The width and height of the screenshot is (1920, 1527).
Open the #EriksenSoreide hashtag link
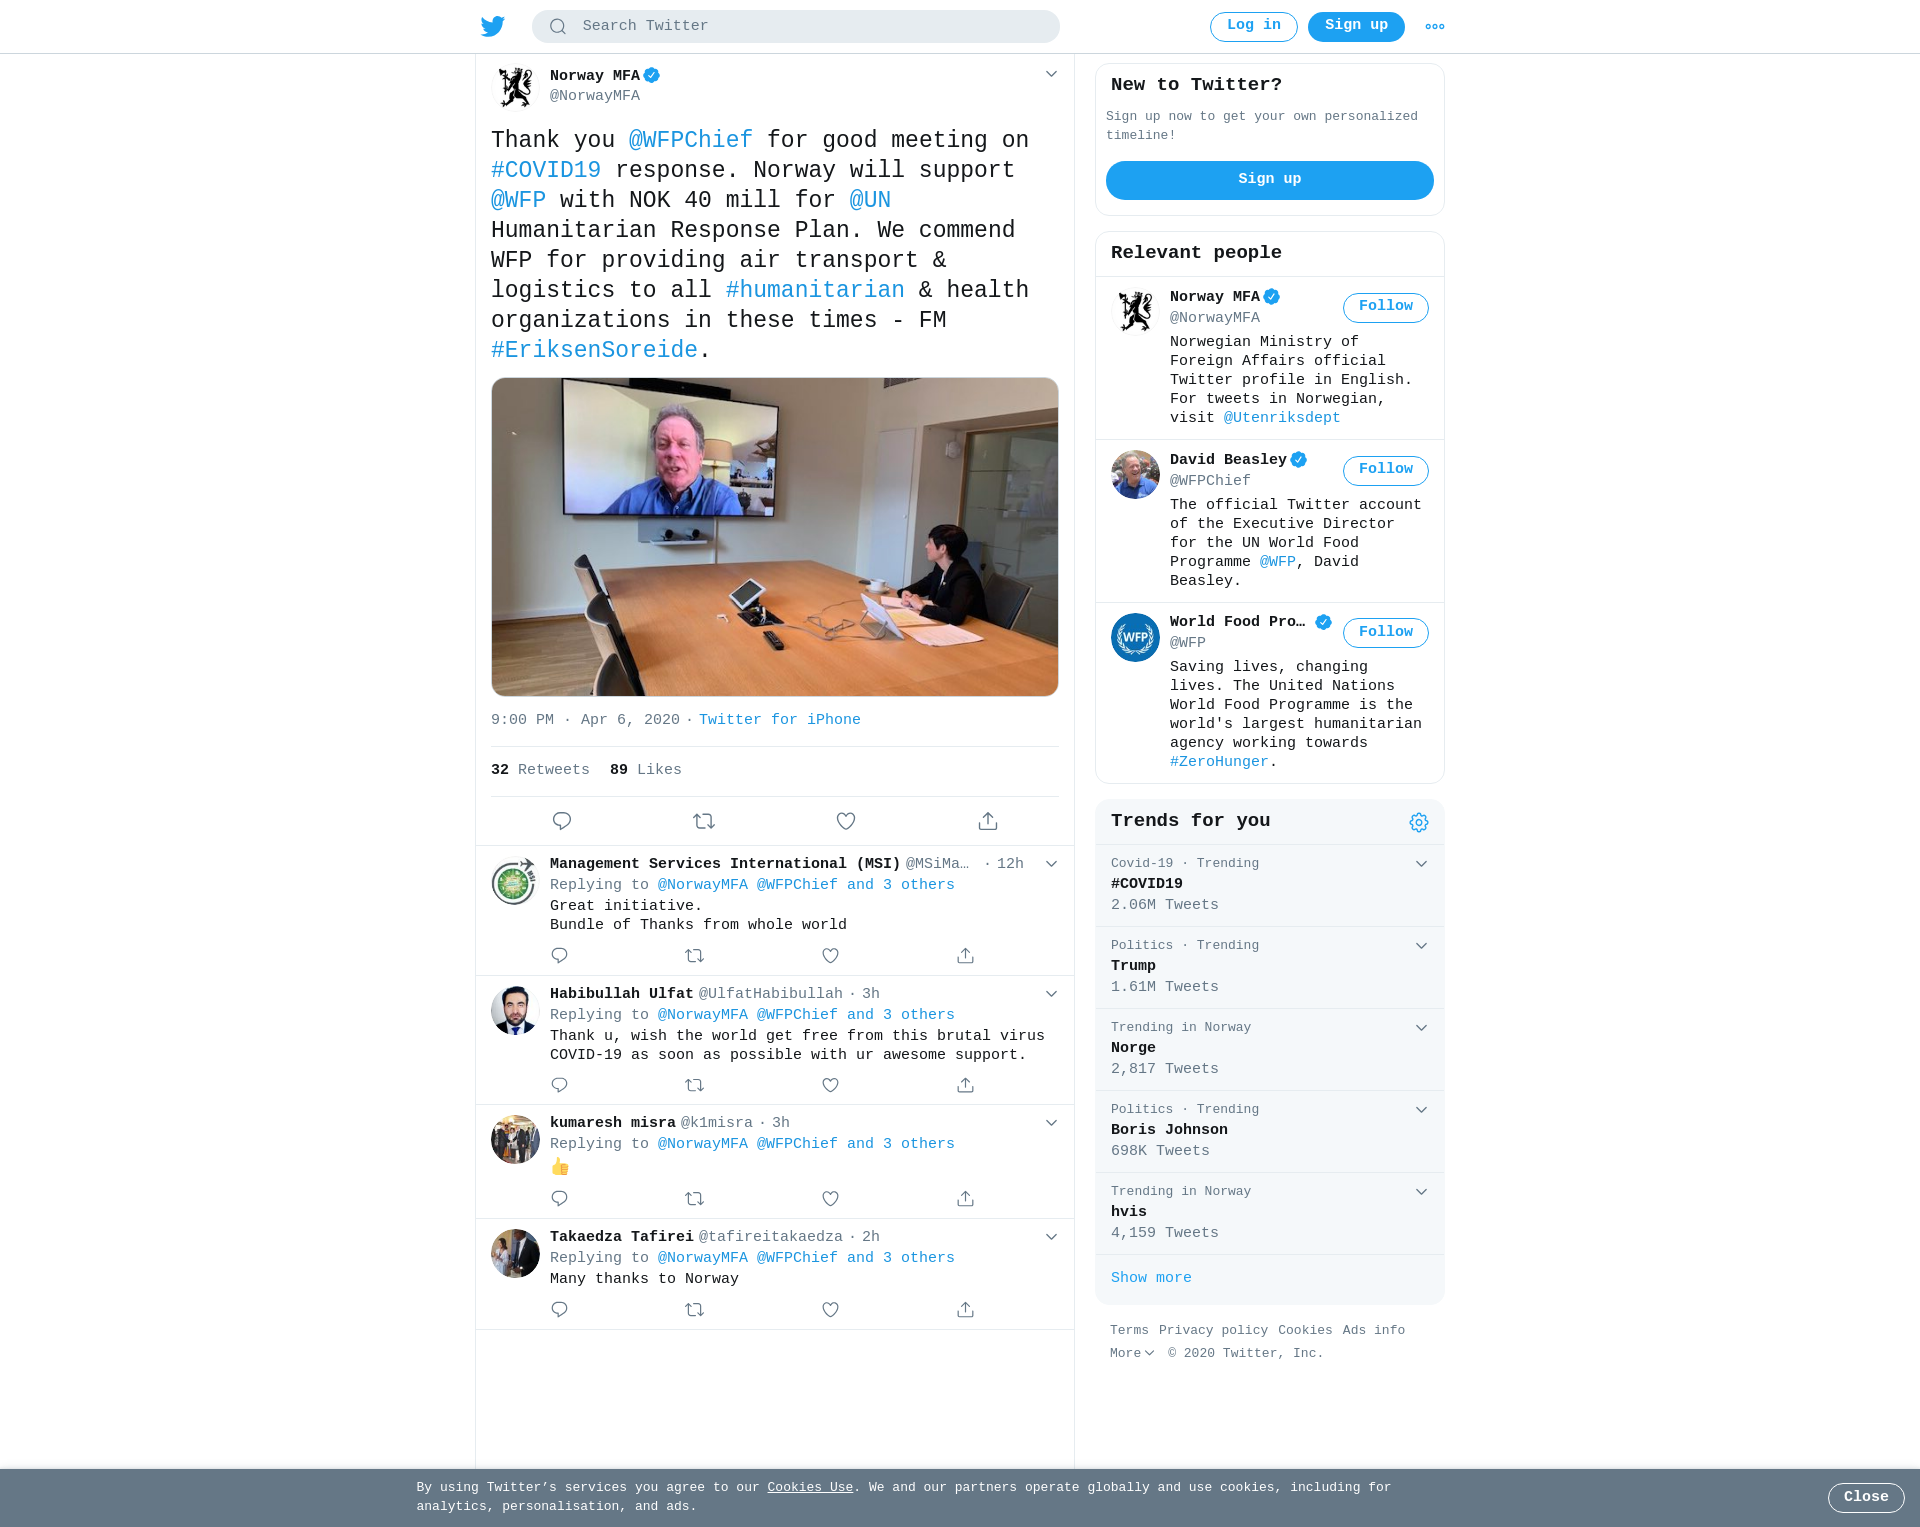[x=594, y=350]
